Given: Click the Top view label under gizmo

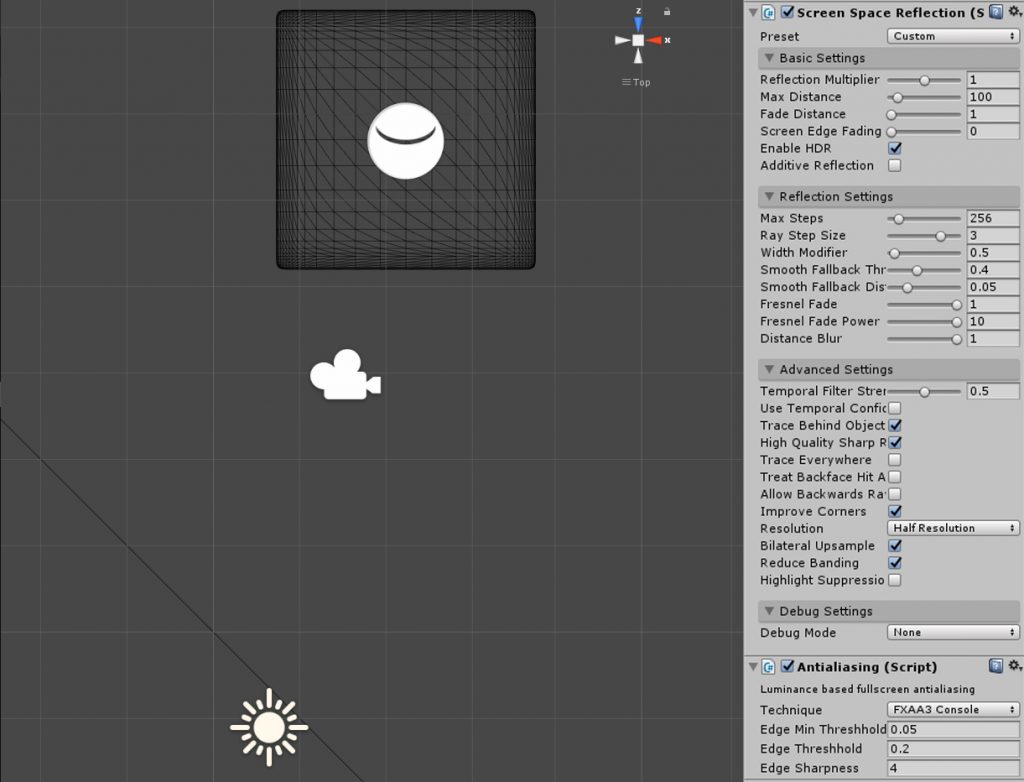Looking at the screenshot, I should point(636,82).
